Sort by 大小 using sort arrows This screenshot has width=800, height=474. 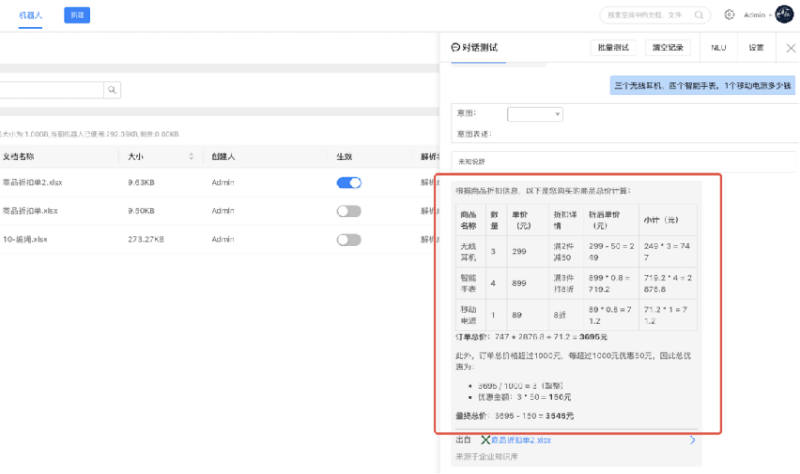coord(191,157)
